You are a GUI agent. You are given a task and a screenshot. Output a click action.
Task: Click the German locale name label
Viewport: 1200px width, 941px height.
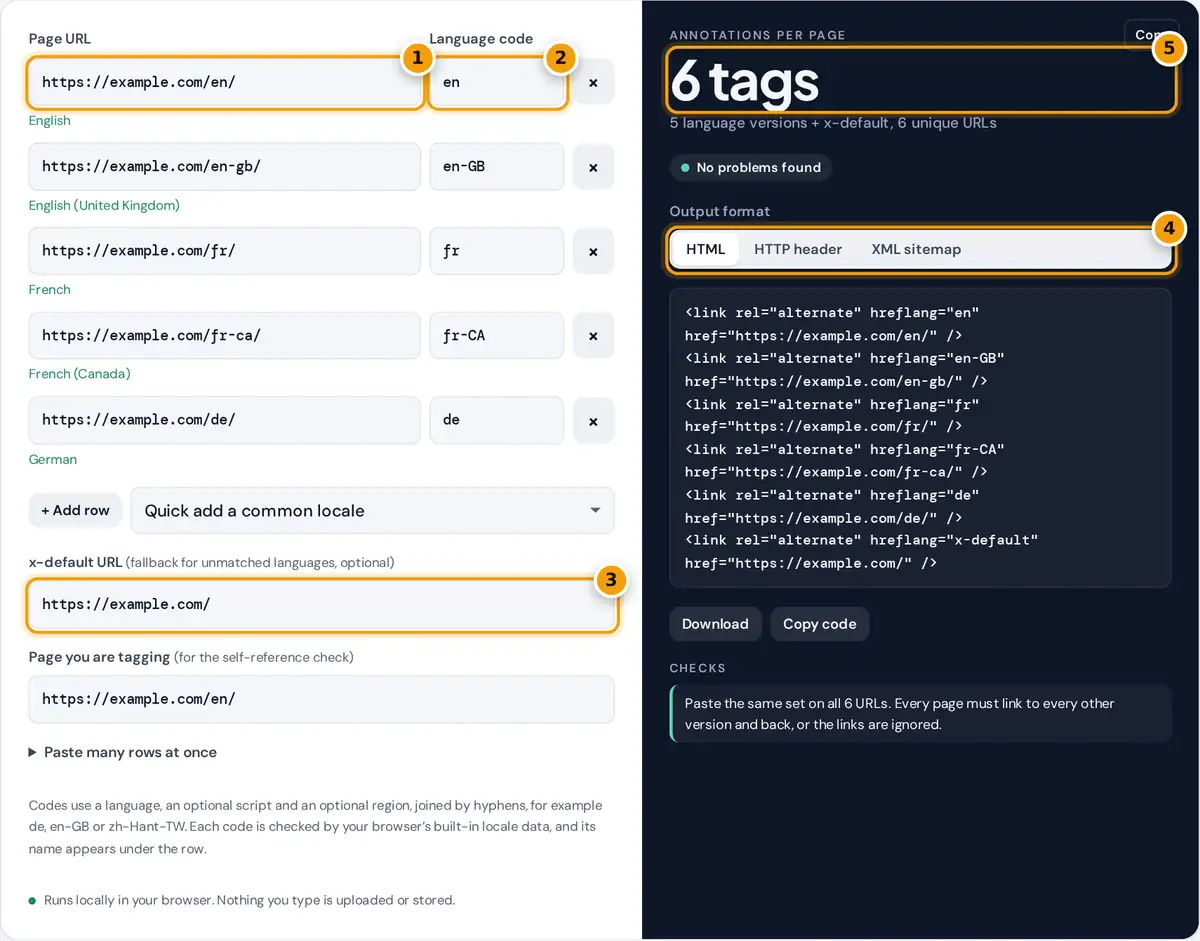coord(53,459)
